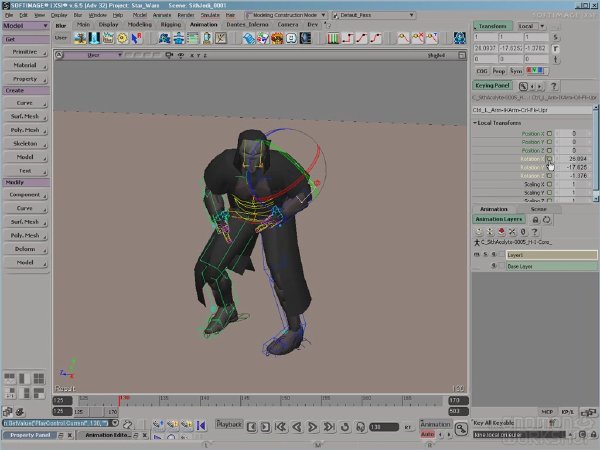
Task: Open the viewport User camera dropdown
Action: 93,55
